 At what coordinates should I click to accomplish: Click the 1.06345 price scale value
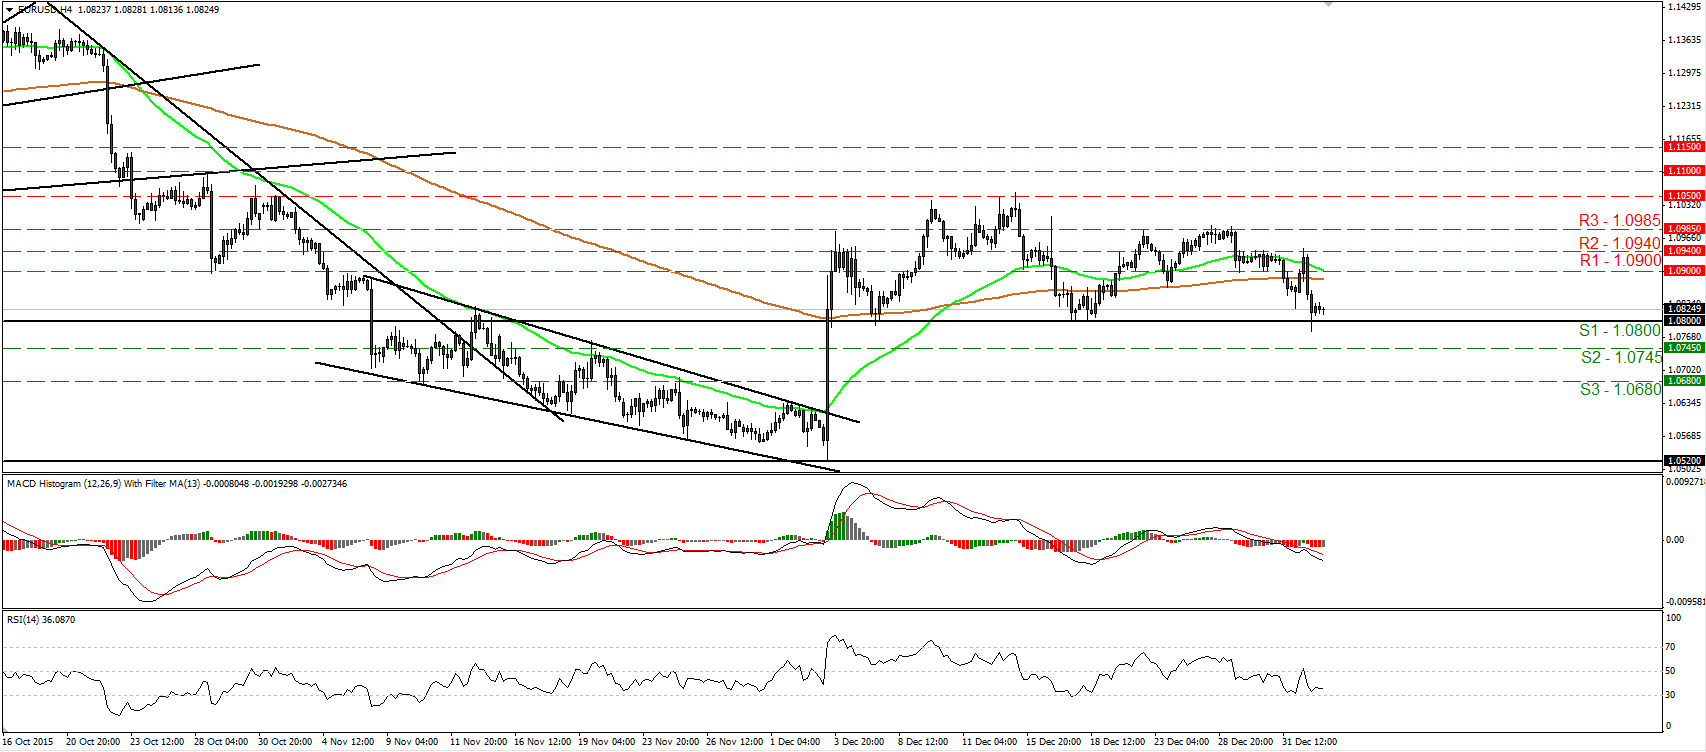1685,403
